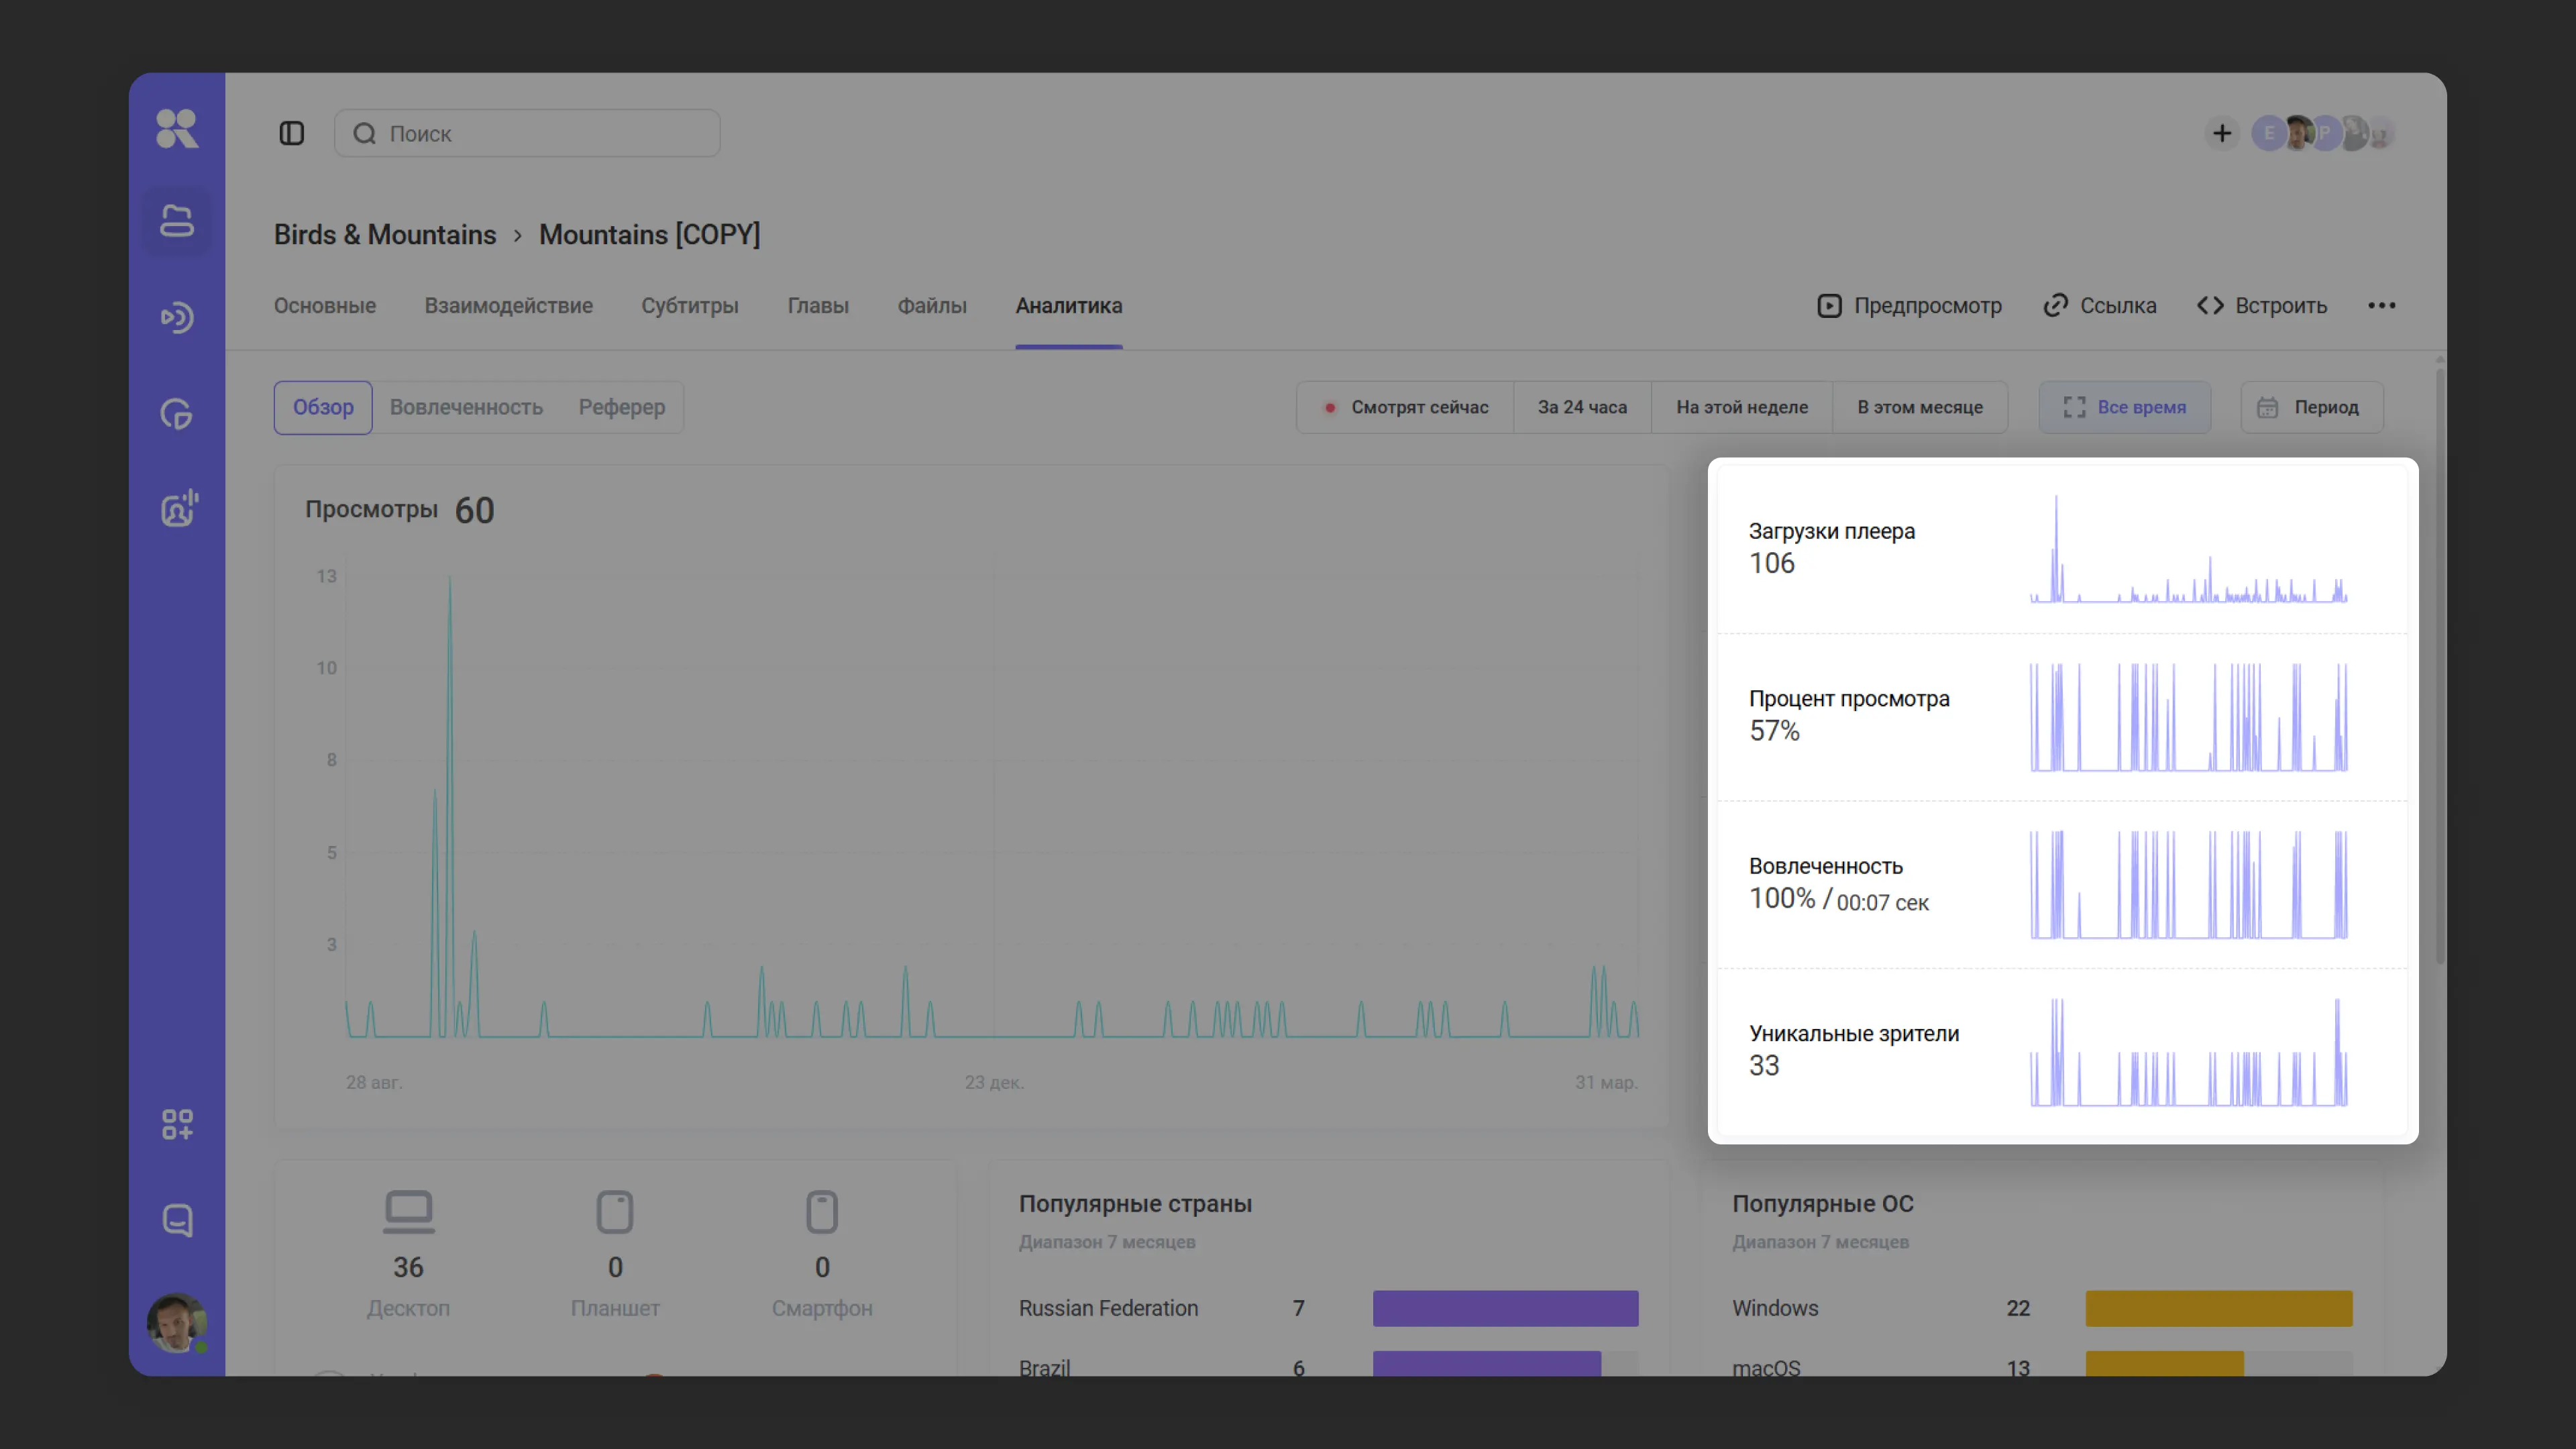Open the three-dots more options menu

pyautogui.click(x=2381, y=306)
